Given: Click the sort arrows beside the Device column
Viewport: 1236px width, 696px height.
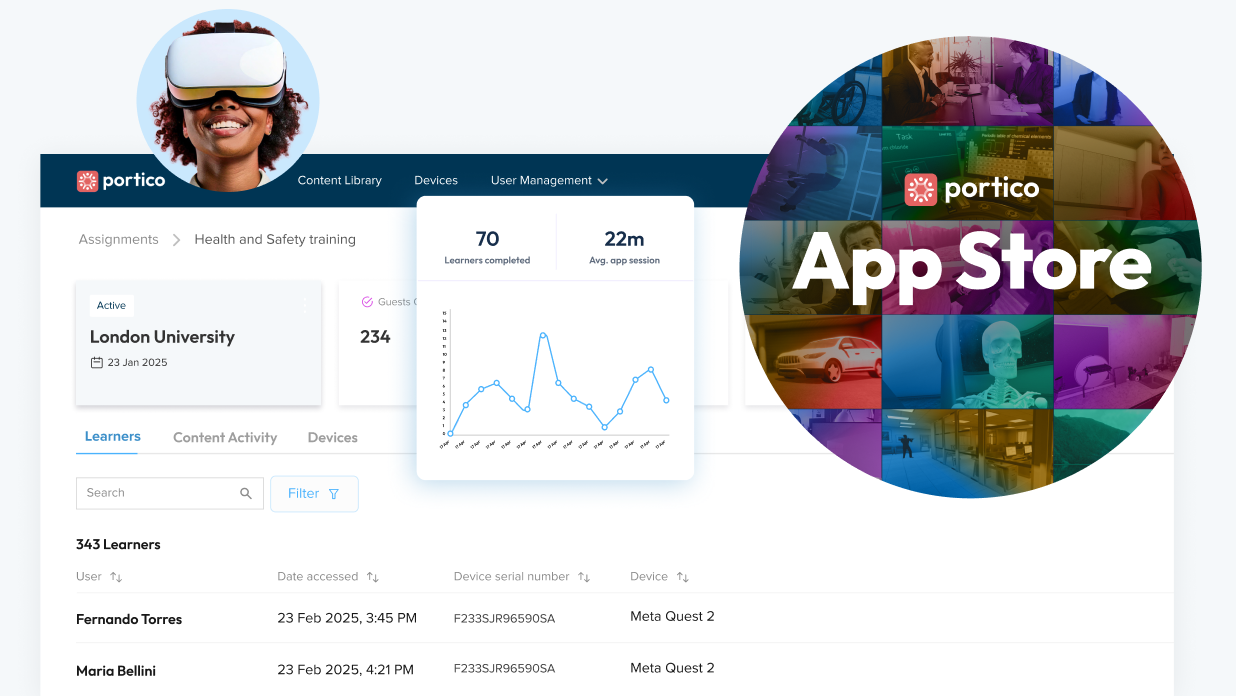Looking at the screenshot, I should [683, 577].
